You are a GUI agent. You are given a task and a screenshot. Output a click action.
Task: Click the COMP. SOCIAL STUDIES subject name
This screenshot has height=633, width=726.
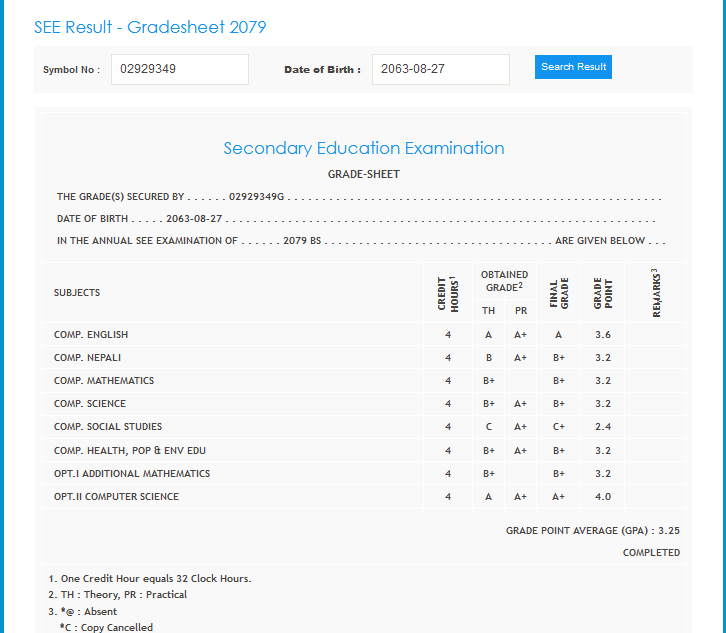click(x=108, y=427)
